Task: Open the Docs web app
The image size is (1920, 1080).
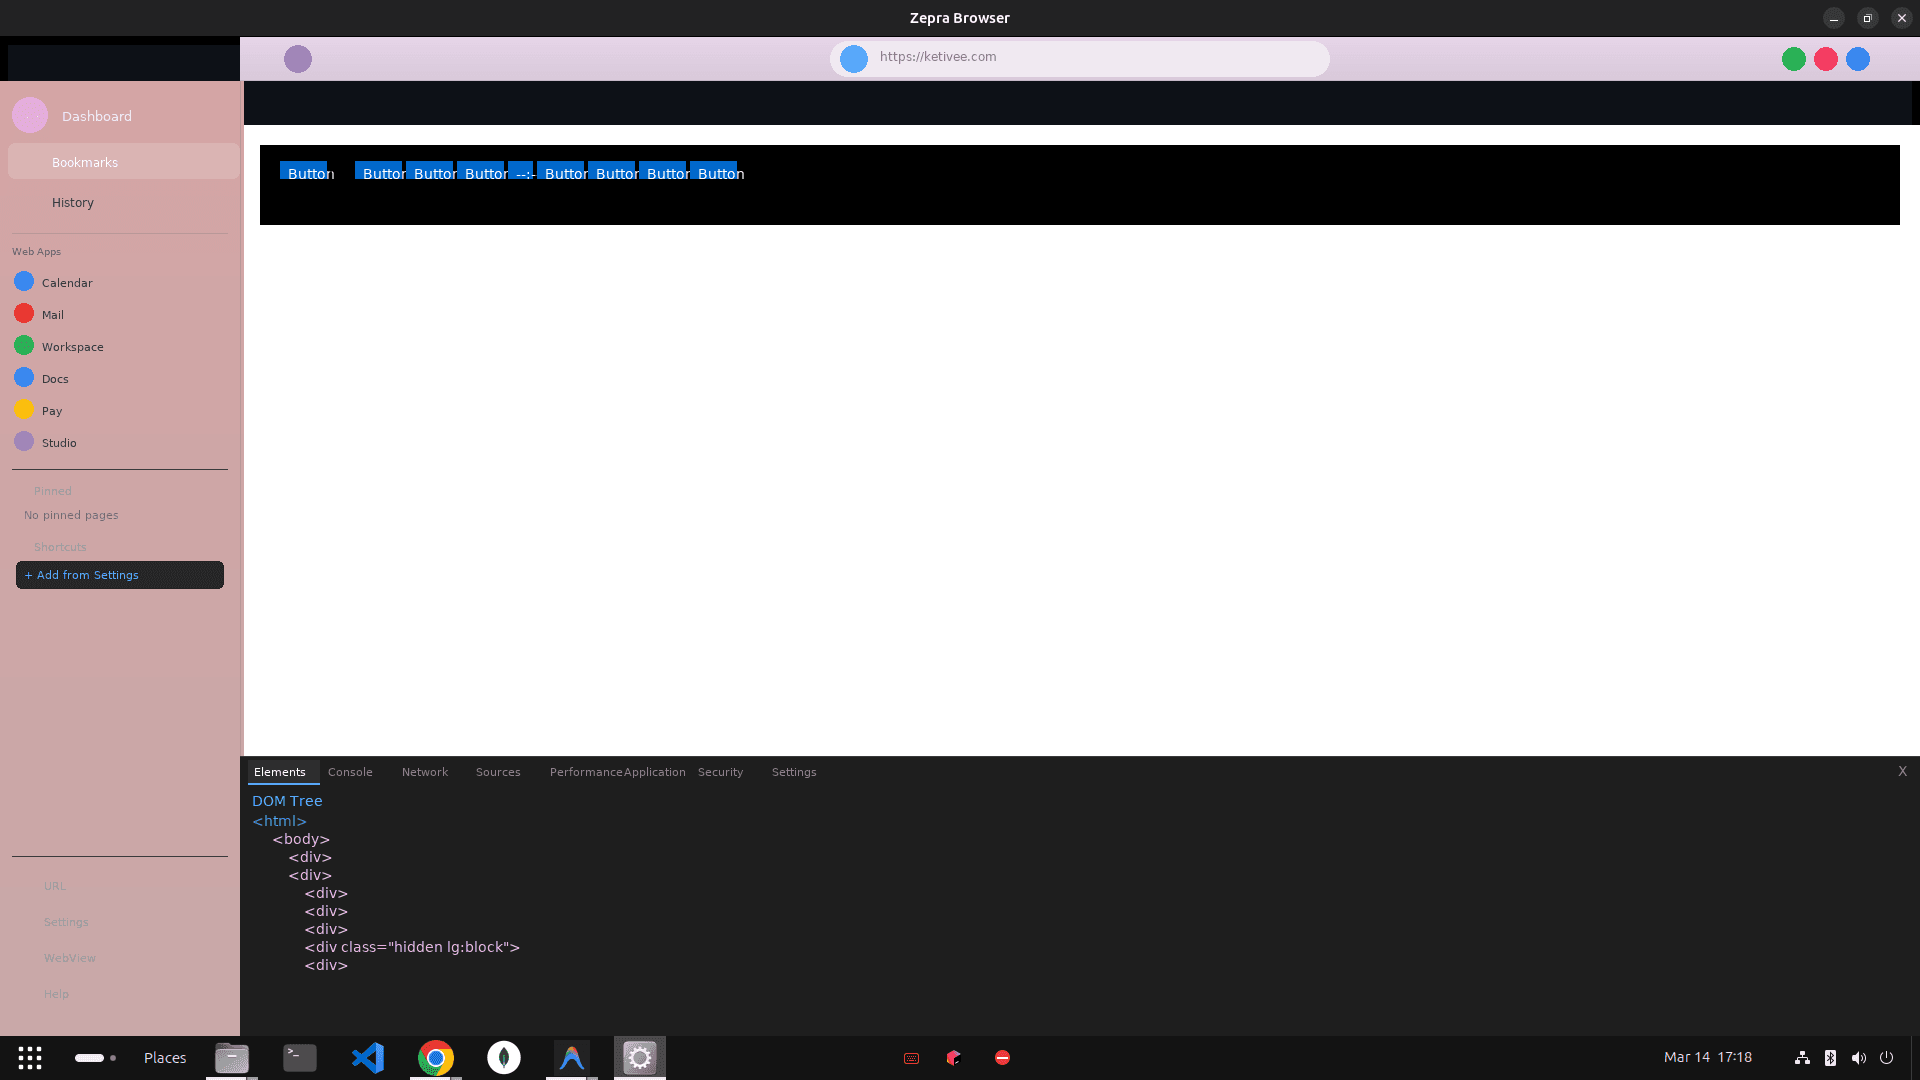Action: pyautogui.click(x=55, y=378)
